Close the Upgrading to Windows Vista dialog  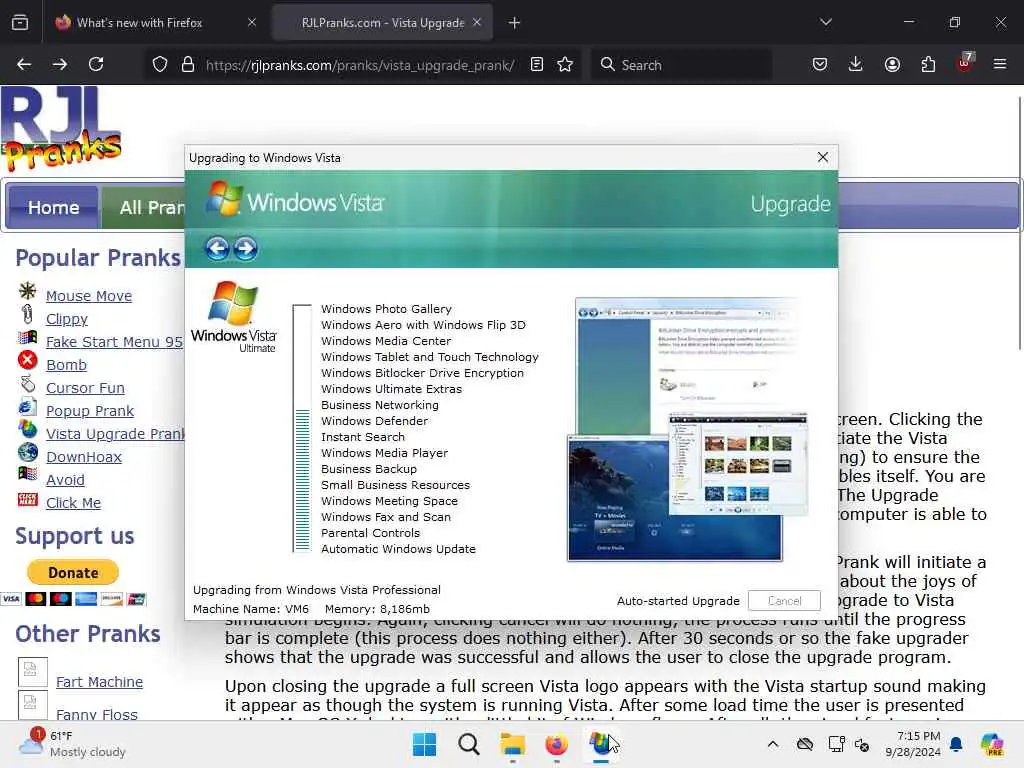pyautogui.click(x=823, y=157)
